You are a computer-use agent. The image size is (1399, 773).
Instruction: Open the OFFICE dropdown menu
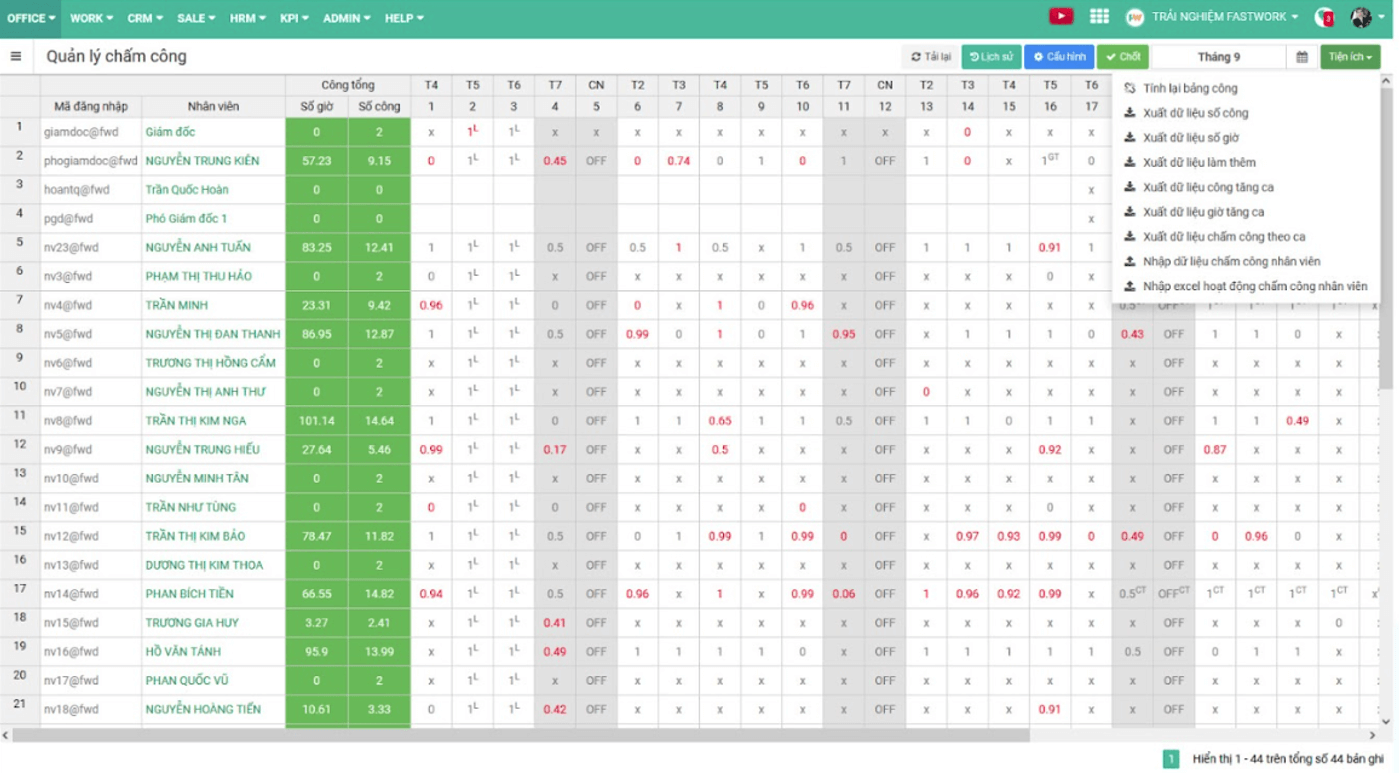(x=31, y=18)
